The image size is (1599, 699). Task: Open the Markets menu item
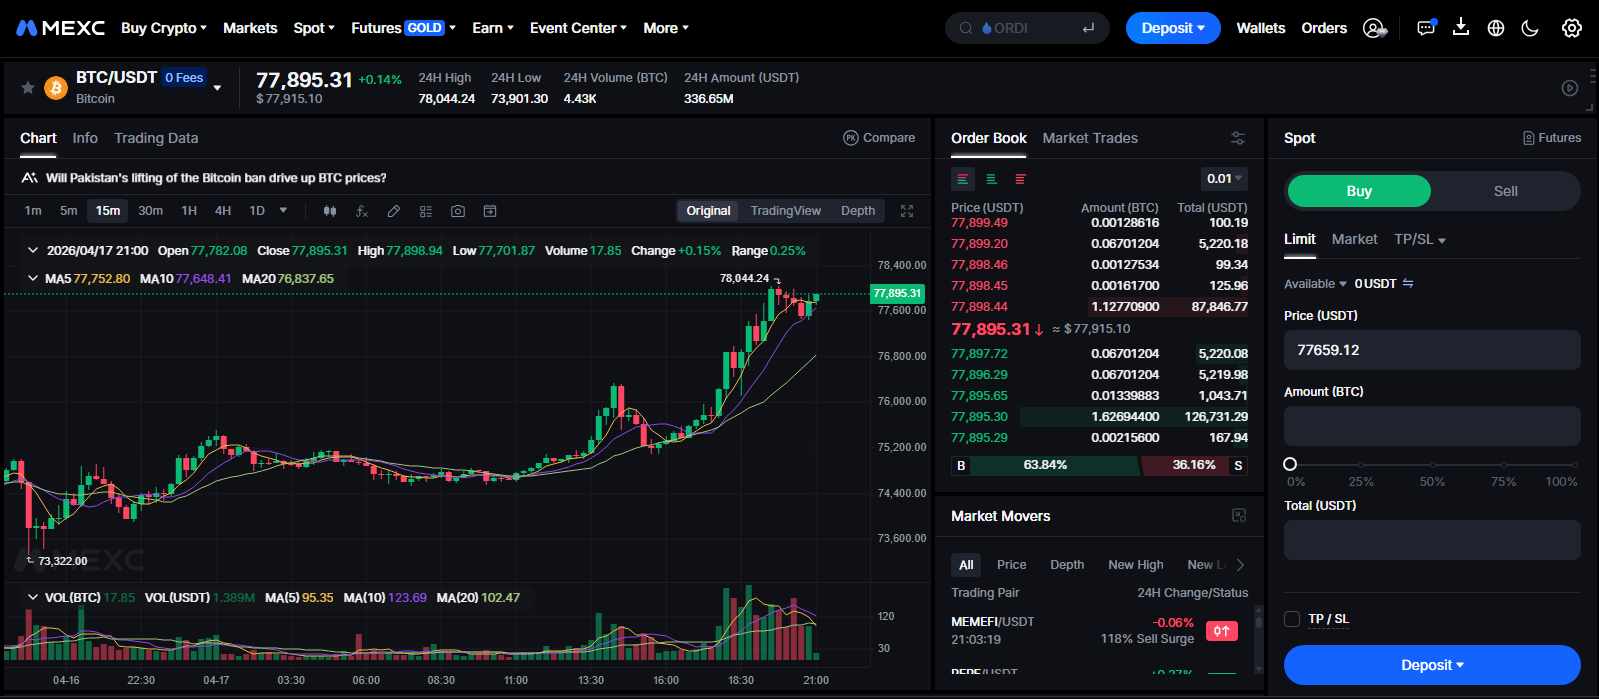(250, 28)
